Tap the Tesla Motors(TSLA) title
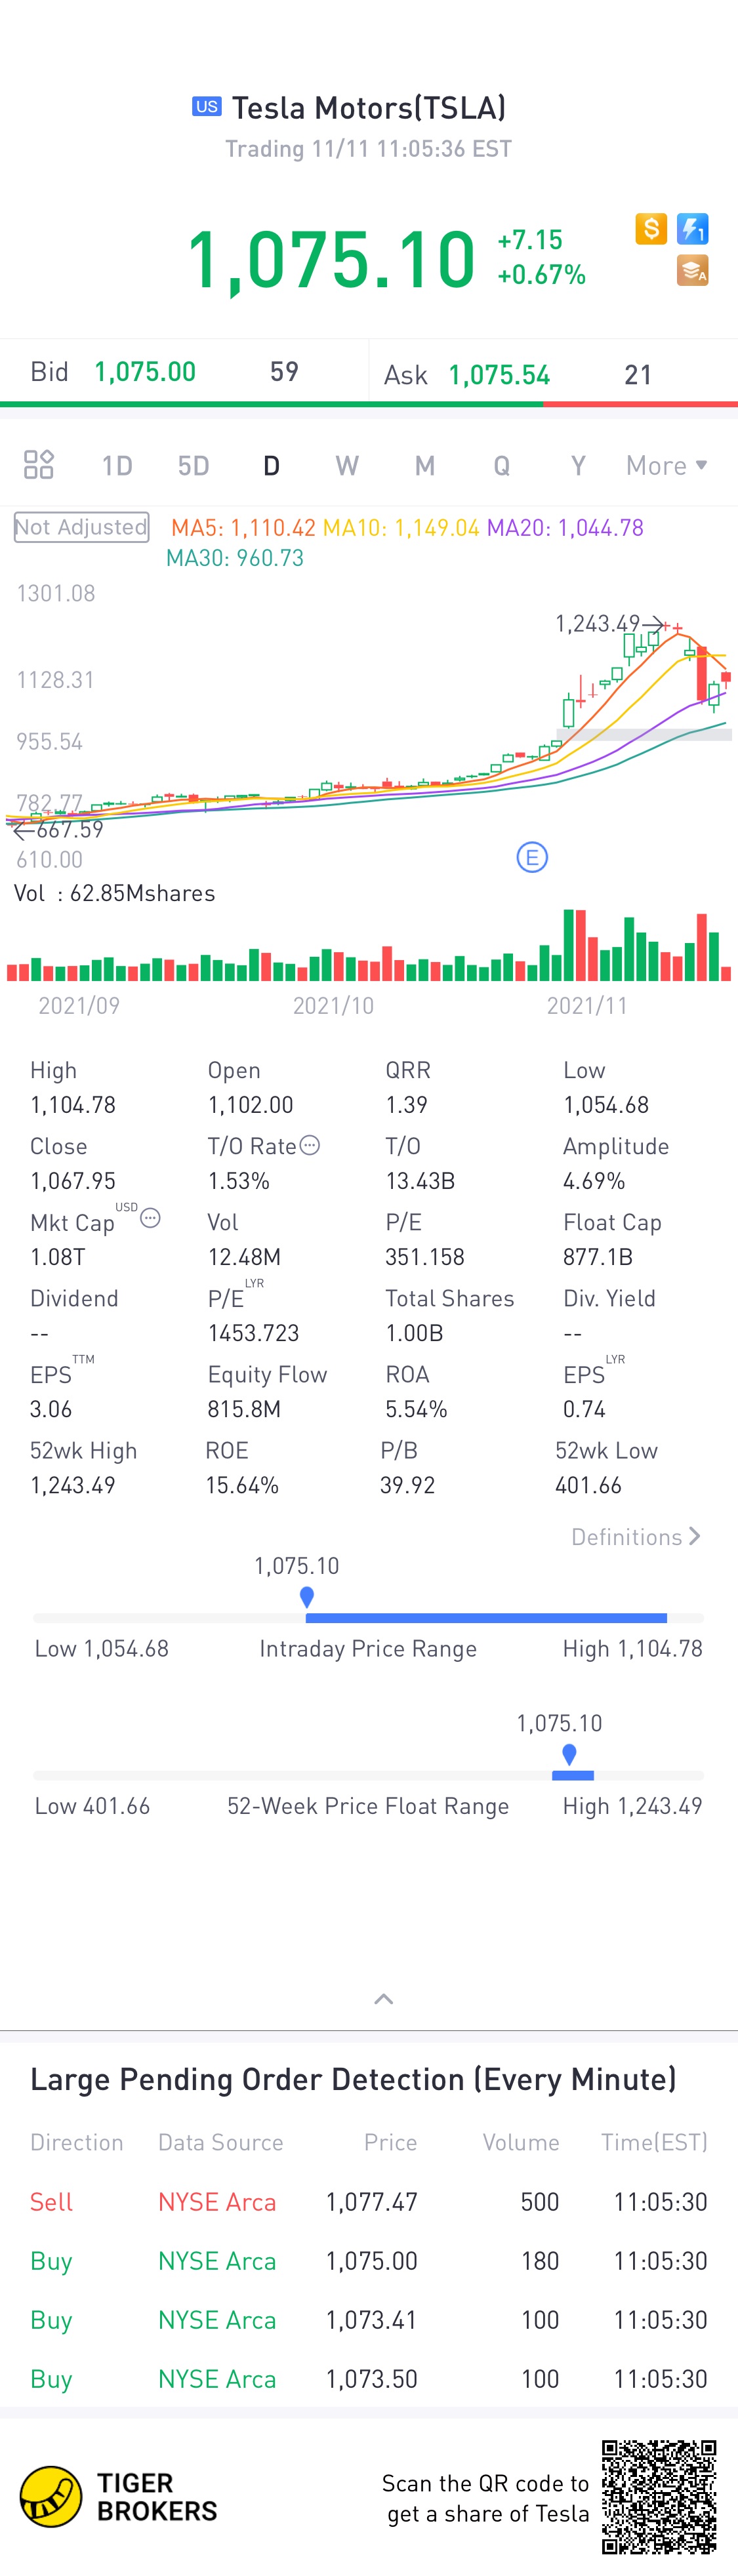This screenshot has width=738, height=2576. 369,107
